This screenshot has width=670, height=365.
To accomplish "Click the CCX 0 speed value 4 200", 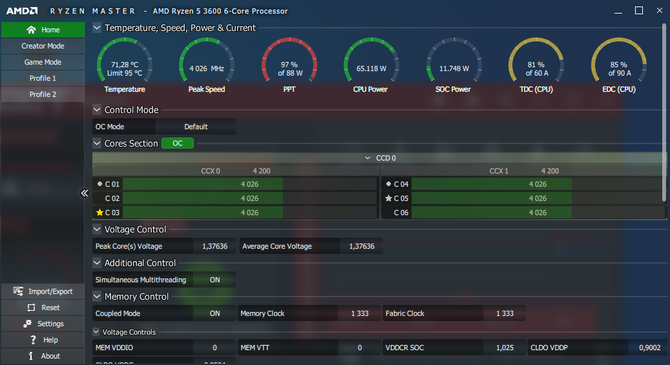I will 262,171.
